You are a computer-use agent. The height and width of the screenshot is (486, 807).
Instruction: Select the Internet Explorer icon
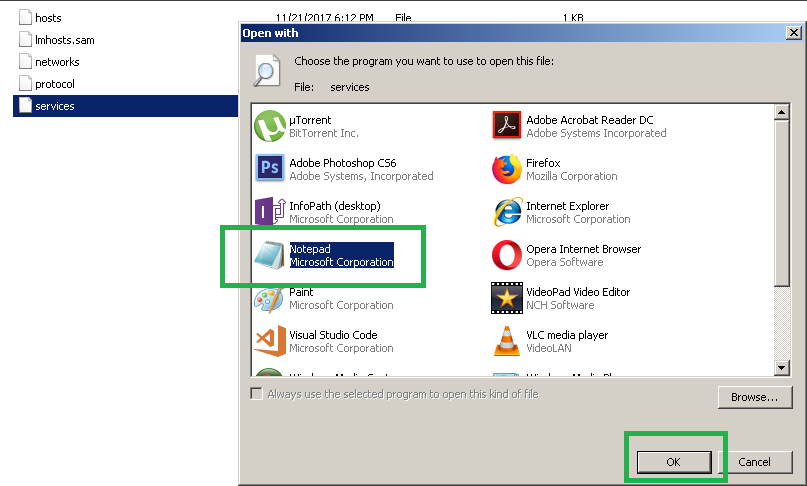point(507,212)
